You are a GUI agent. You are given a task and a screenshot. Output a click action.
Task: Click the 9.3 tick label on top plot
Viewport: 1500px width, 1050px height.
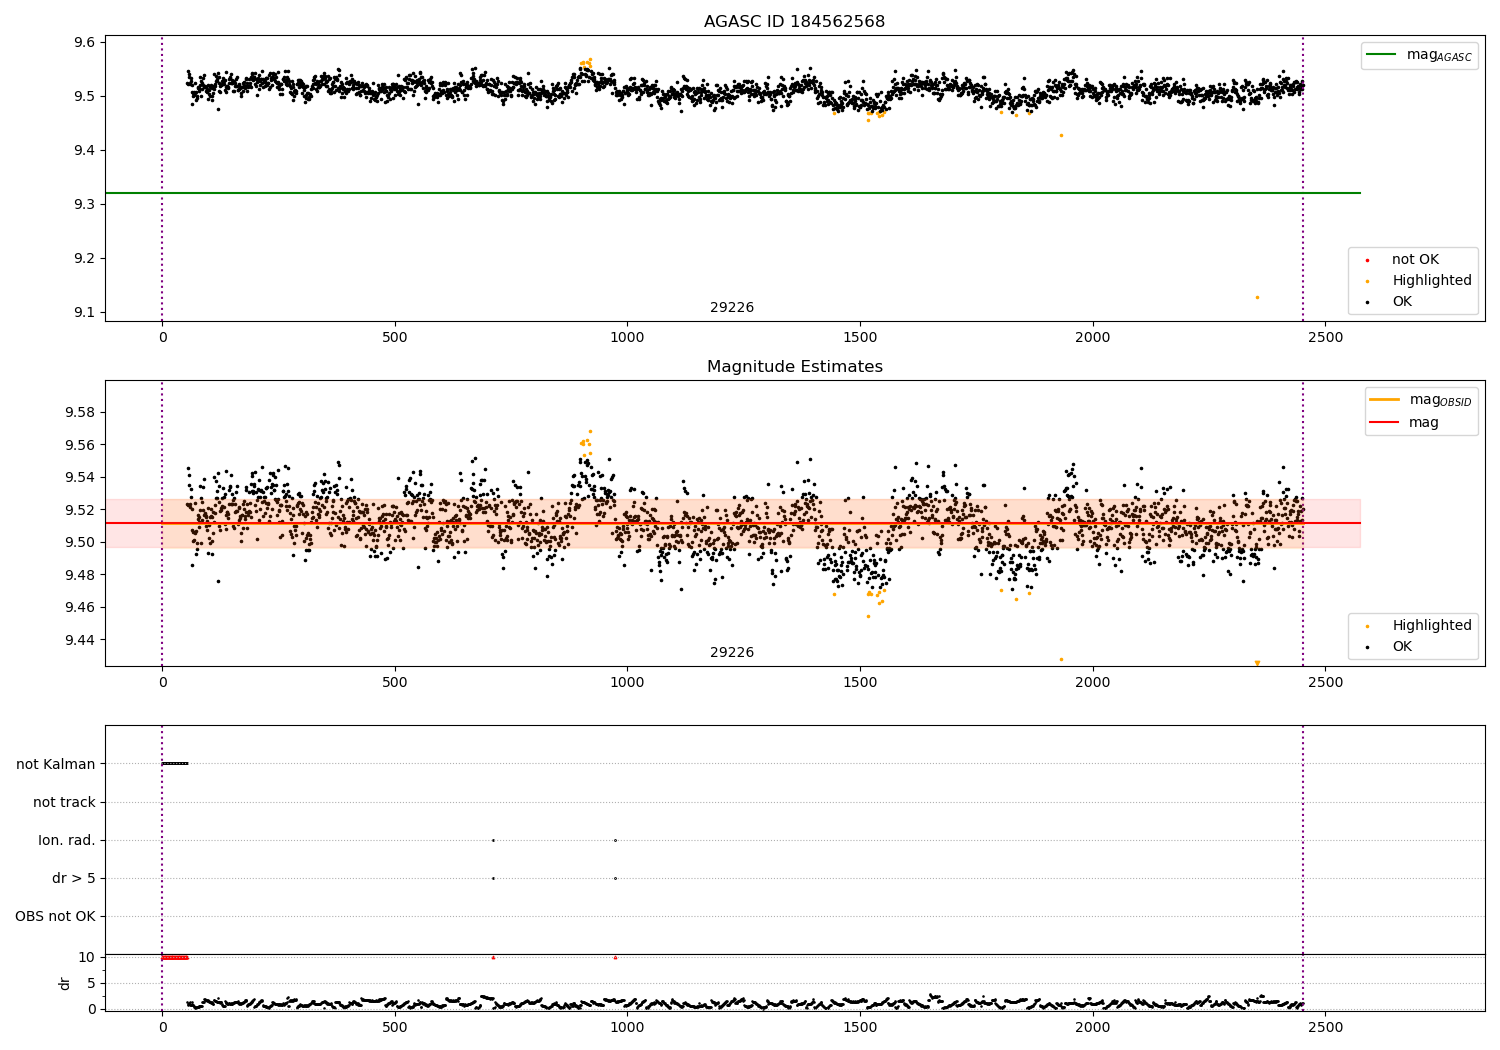click(84, 204)
